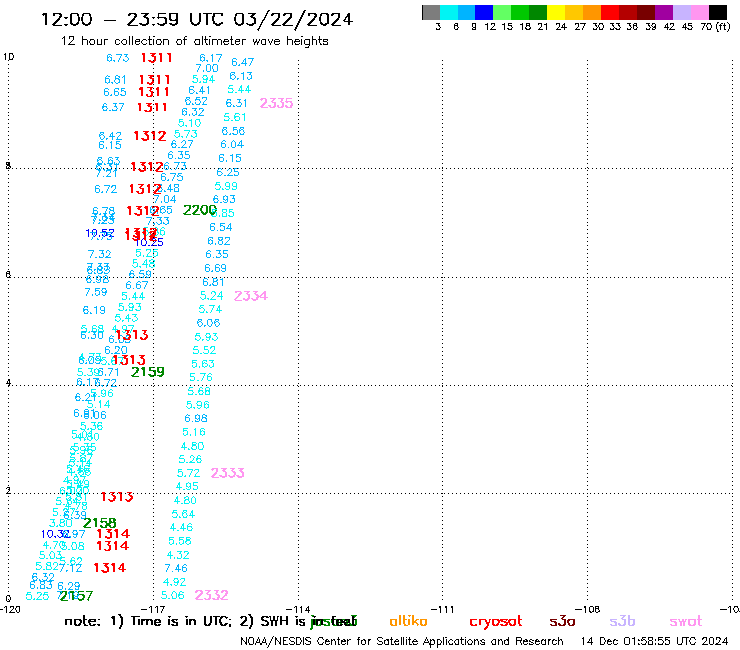This screenshot has width=740, height=650.
Task: Click the wave height value '5.24' beside 2334
Action: coord(211,295)
